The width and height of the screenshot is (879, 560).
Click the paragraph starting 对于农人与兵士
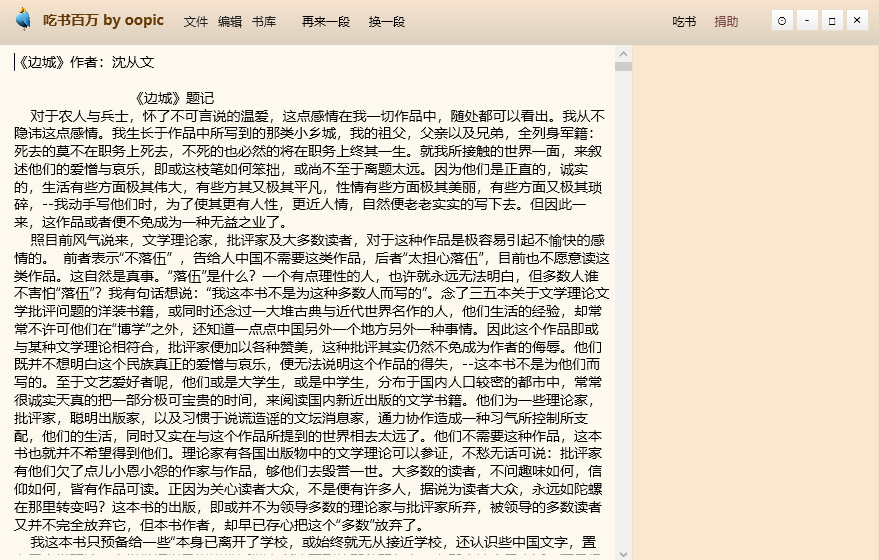pyautogui.click(x=309, y=169)
